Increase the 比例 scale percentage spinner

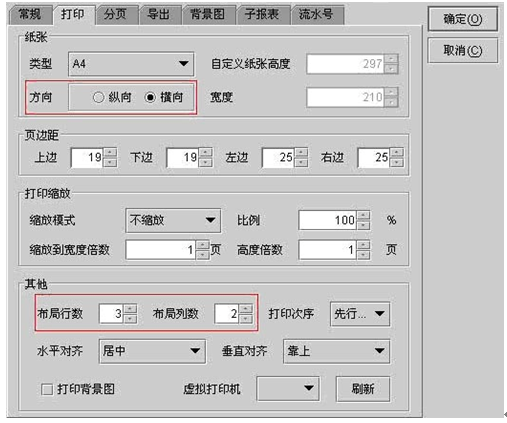(363, 215)
